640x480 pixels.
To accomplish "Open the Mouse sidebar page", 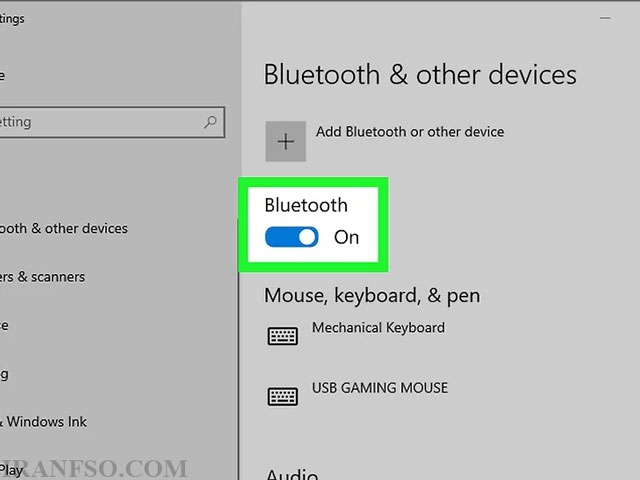I will tap(4, 325).
